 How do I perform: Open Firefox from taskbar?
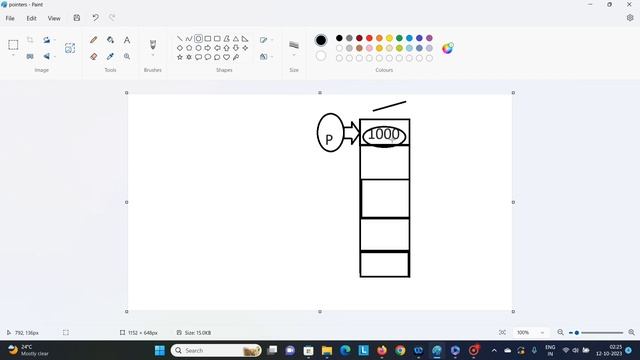pos(382,350)
